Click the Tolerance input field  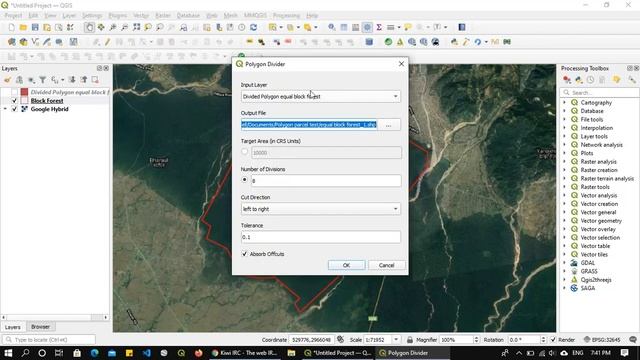(x=320, y=237)
